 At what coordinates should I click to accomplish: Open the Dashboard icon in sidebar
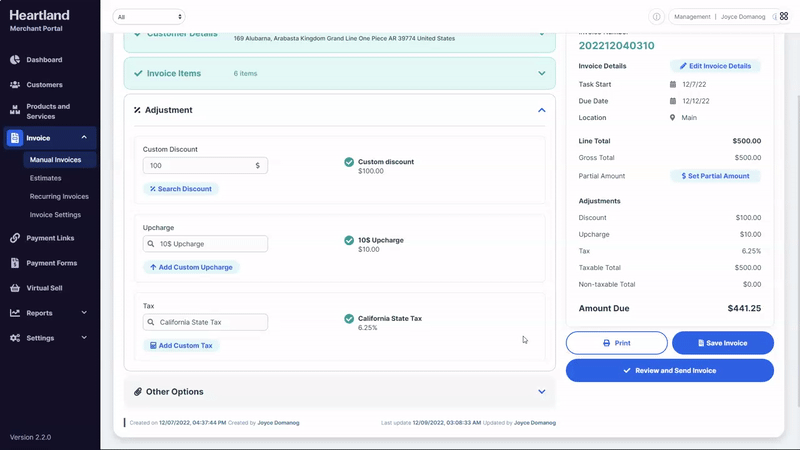click(15, 60)
